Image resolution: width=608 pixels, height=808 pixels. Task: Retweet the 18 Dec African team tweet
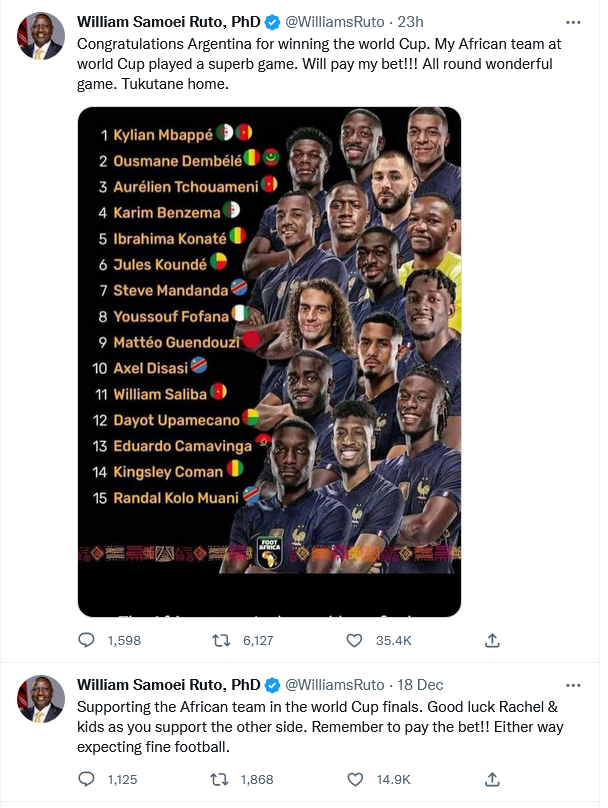(220, 779)
